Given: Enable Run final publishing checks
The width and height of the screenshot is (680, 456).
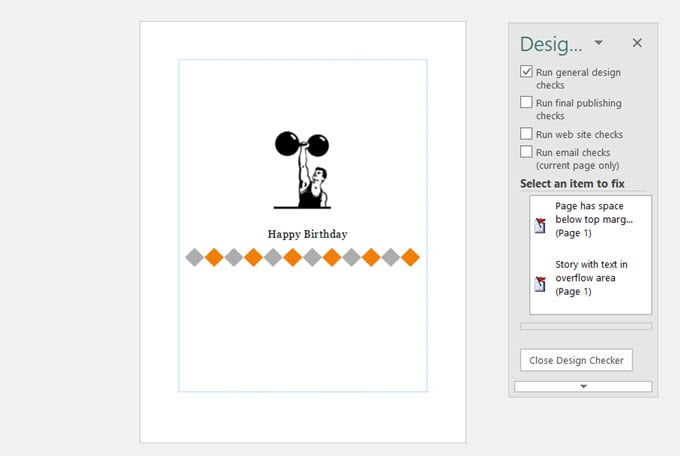Looking at the screenshot, I should click(526, 103).
